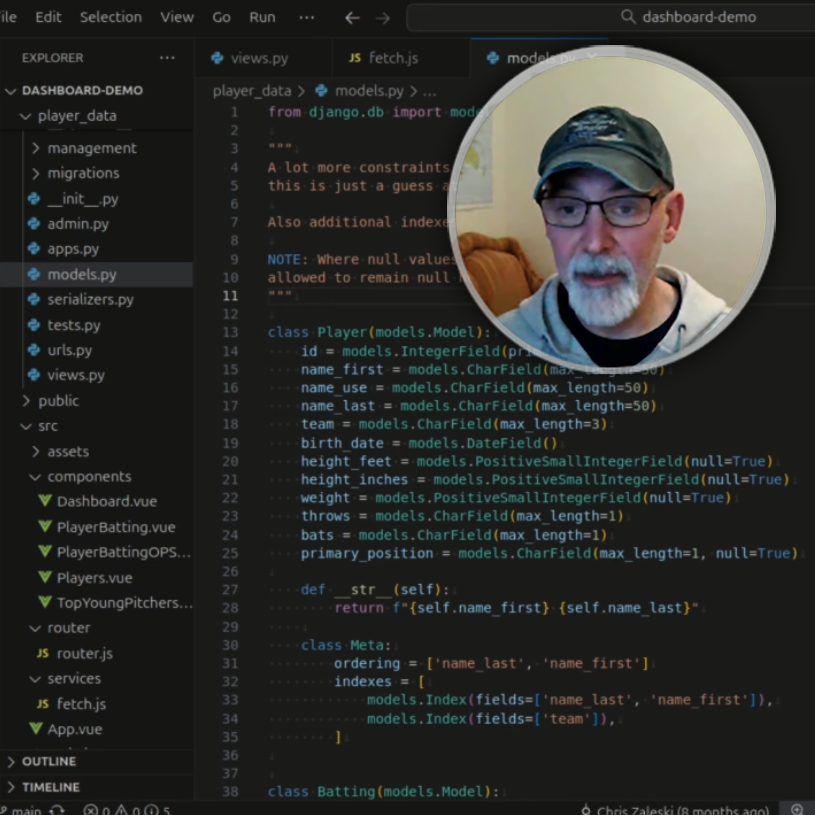The height and width of the screenshot is (815, 815).
Task: Click the back navigation arrow
Action: click(x=351, y=17)
